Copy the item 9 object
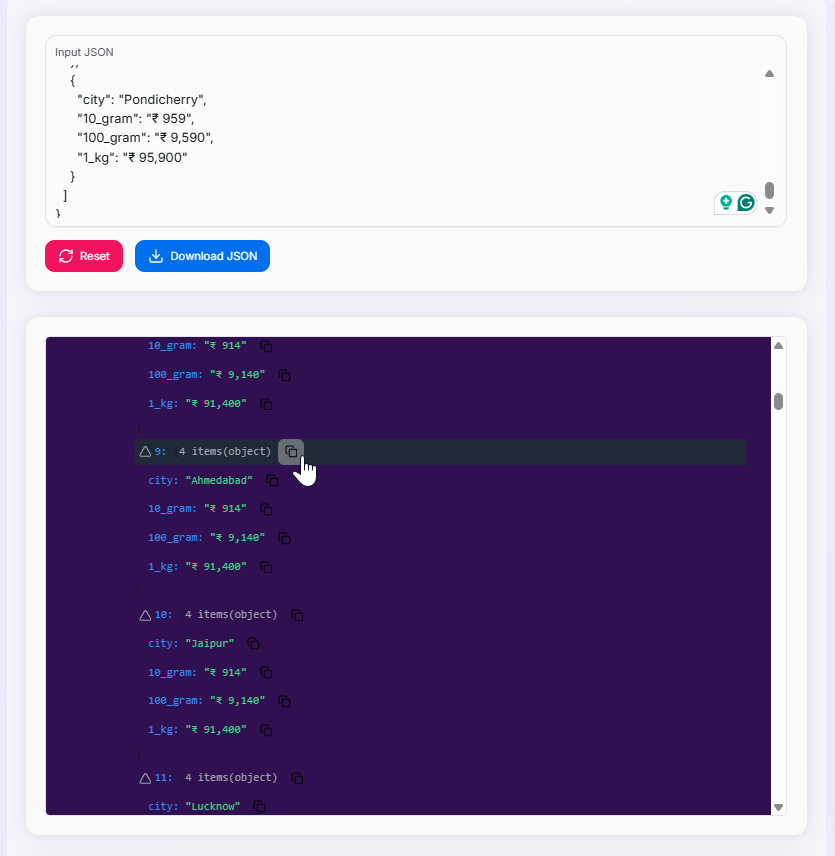Screen dimensions: 835x856 [291, 452]
